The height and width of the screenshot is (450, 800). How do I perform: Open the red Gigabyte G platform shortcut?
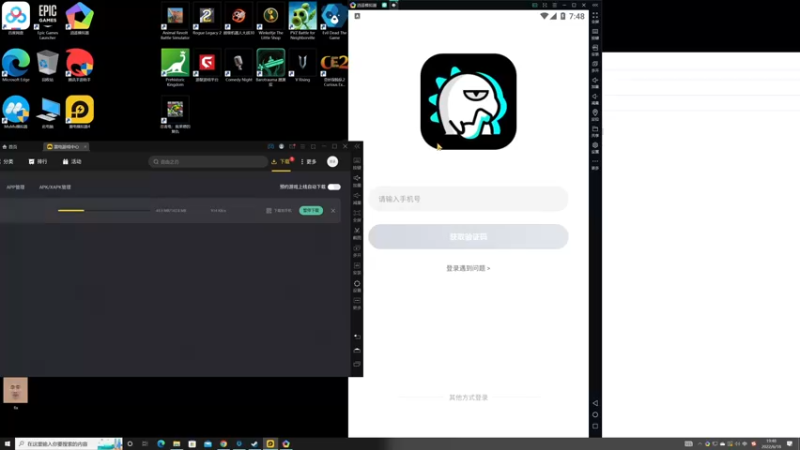click(207, 65)
